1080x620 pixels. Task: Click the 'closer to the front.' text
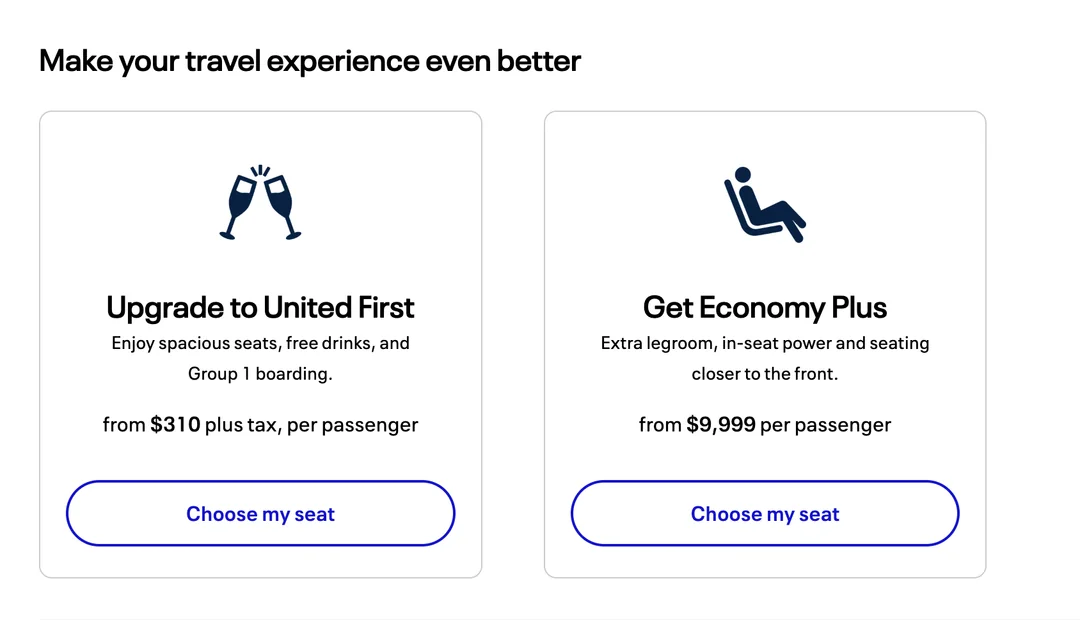[764, 374]
